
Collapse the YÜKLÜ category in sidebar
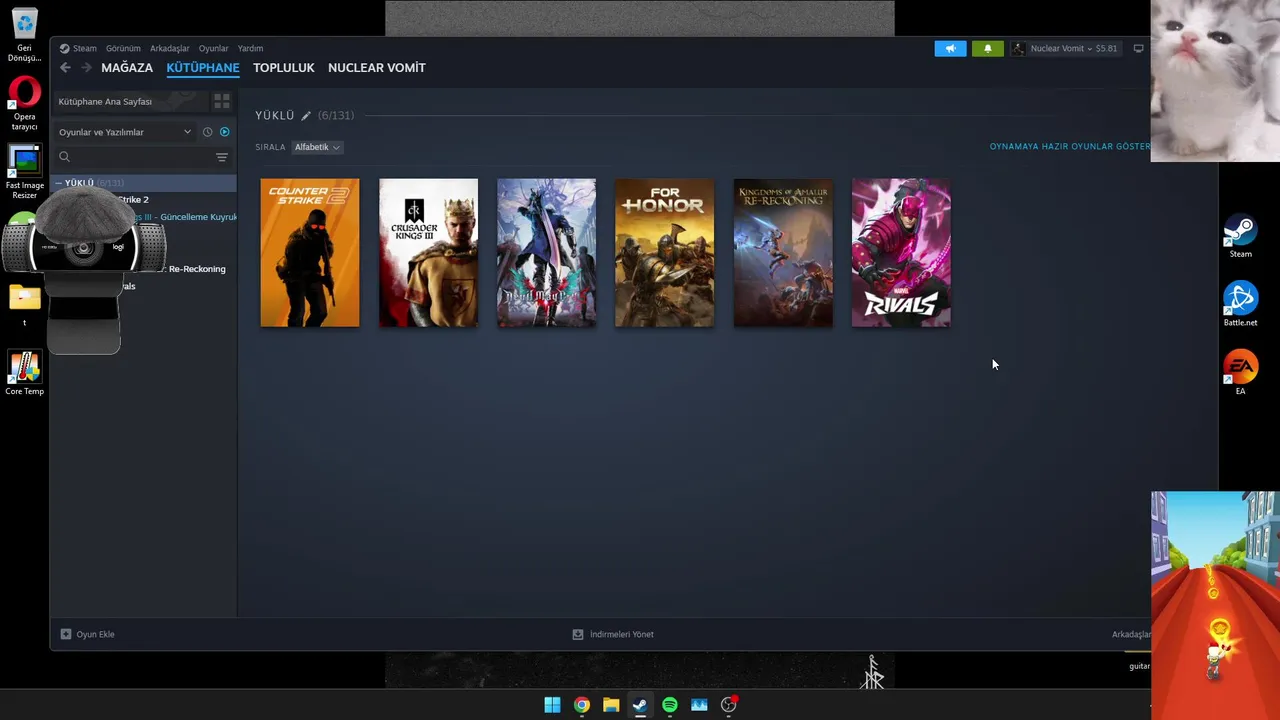coord(59,183)
